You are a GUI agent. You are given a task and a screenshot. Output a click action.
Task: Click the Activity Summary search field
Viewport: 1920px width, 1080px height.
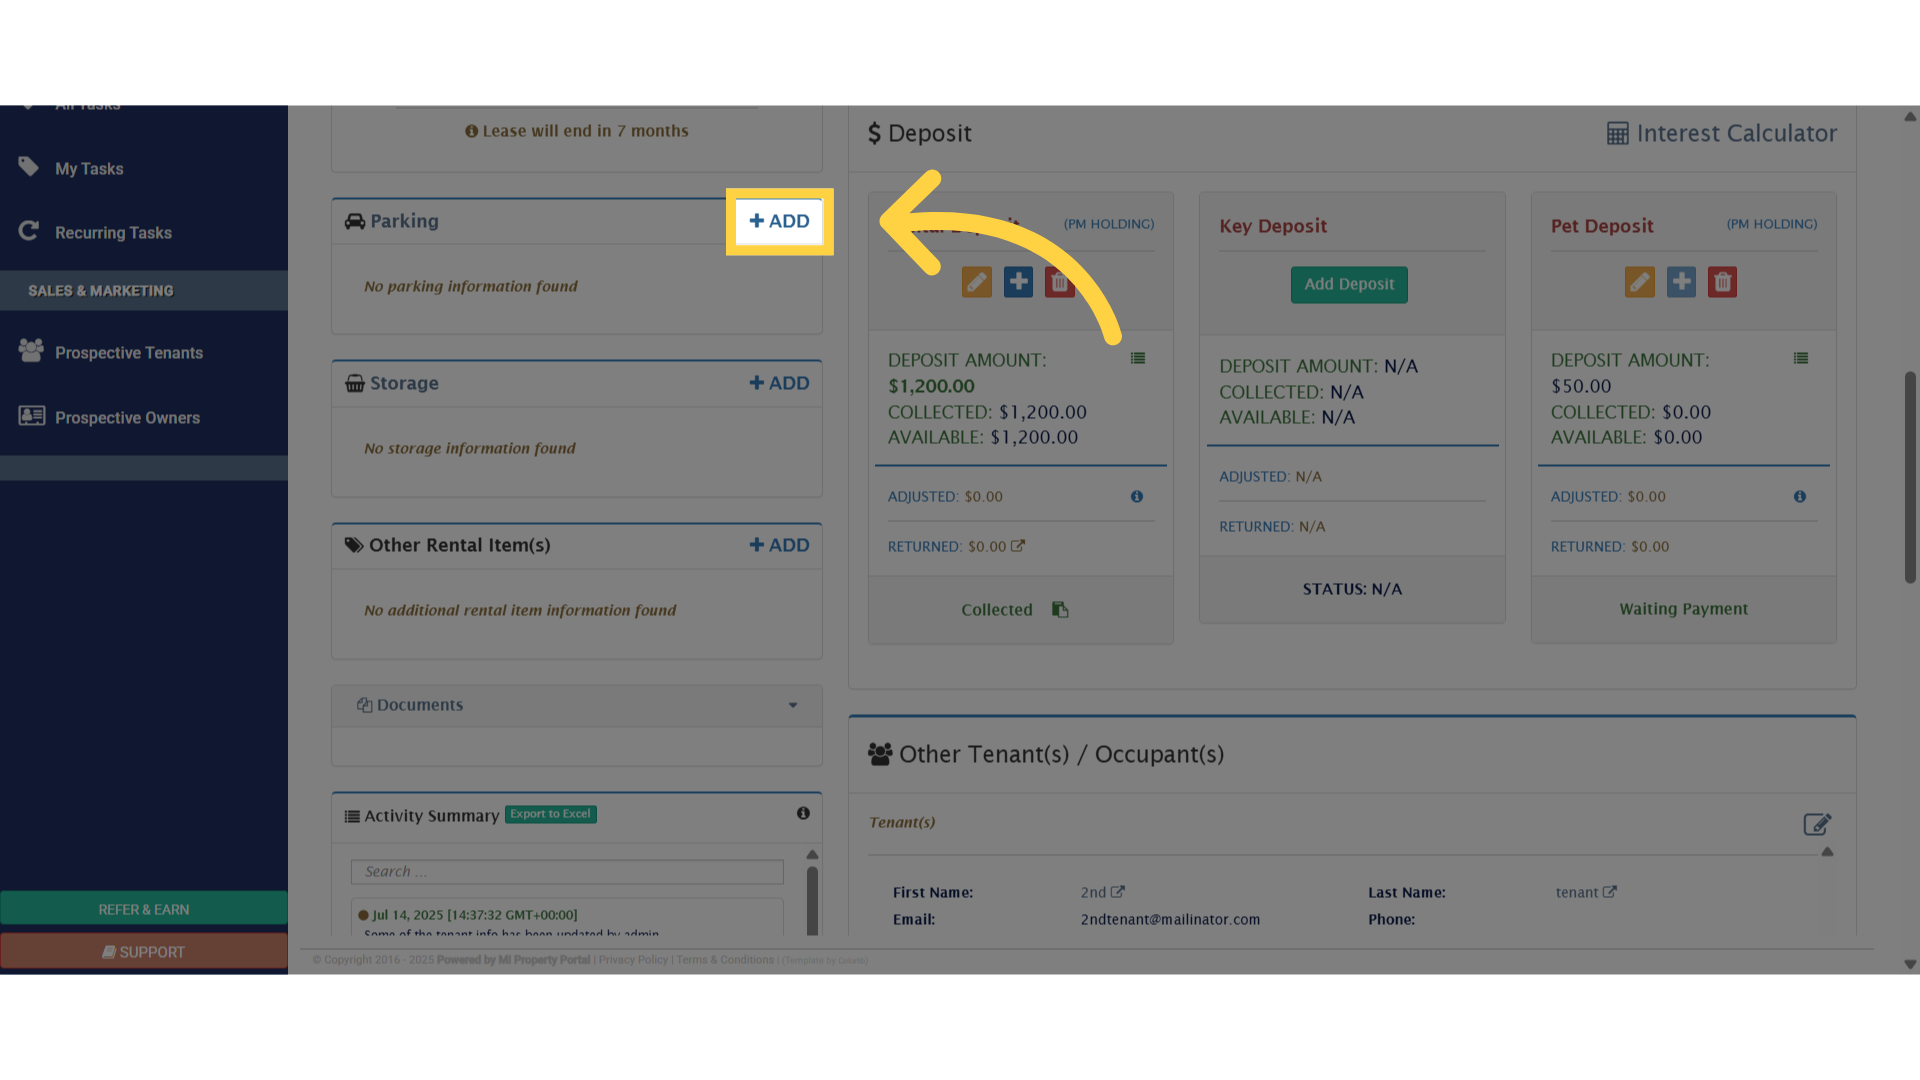[567, 872]
